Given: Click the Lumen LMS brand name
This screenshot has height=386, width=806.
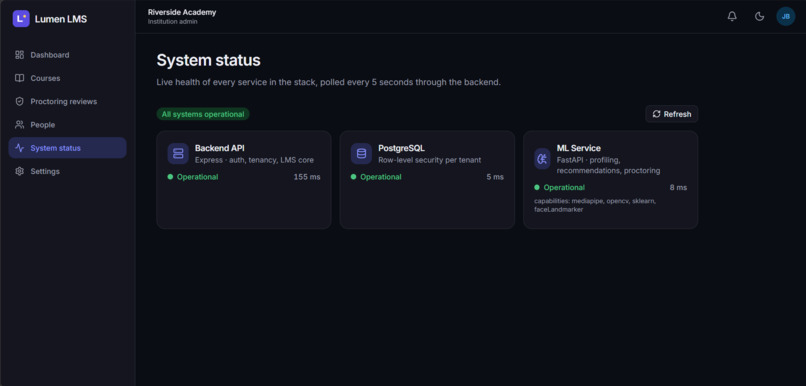Looking at the screenshot, I should (x=61, y=20).
